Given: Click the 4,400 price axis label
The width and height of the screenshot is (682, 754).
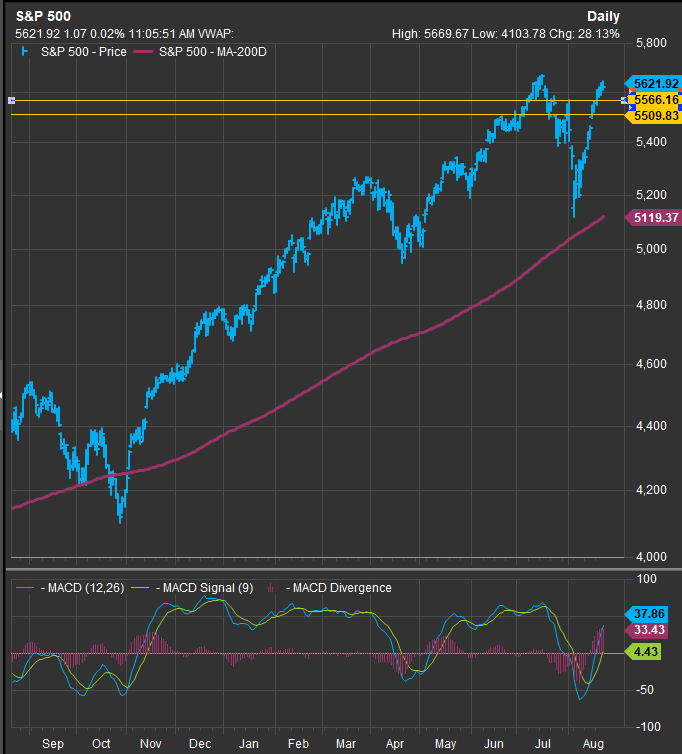Looking at the screenshot, I should click(x=651, y=426).
